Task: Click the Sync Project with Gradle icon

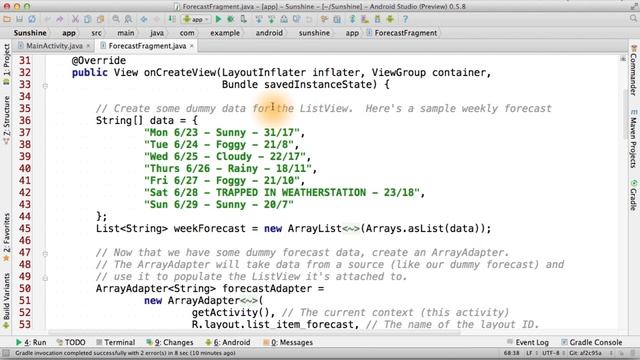Action: pos(353,19)
